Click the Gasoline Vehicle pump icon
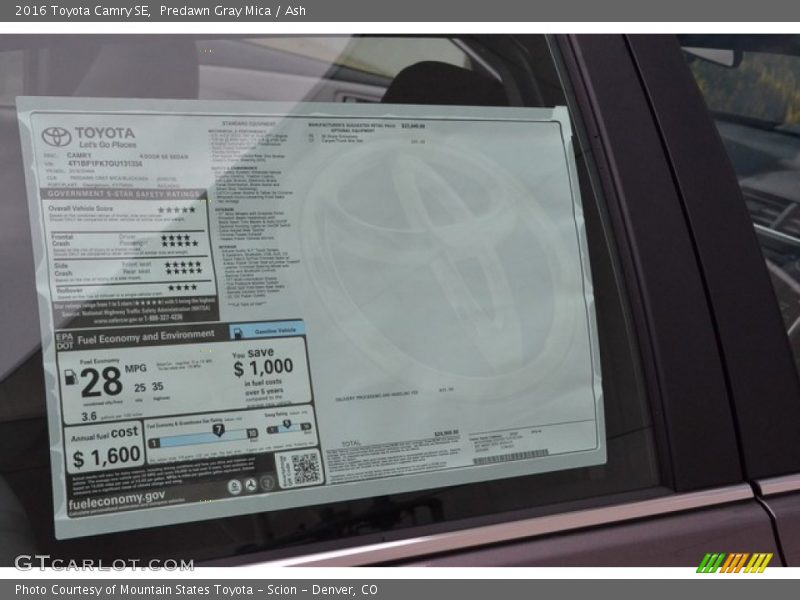This screenshot has width=800, height=600. (238, 331)
